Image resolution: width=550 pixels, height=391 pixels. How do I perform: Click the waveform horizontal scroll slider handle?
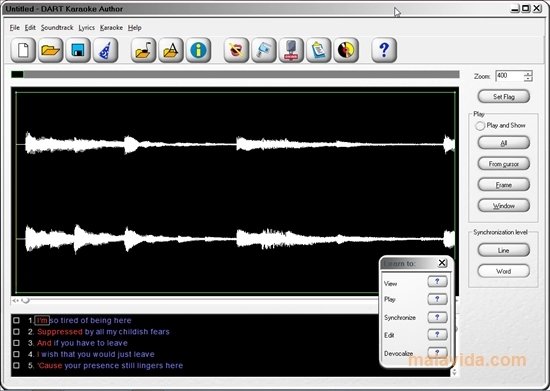[25, 301]
